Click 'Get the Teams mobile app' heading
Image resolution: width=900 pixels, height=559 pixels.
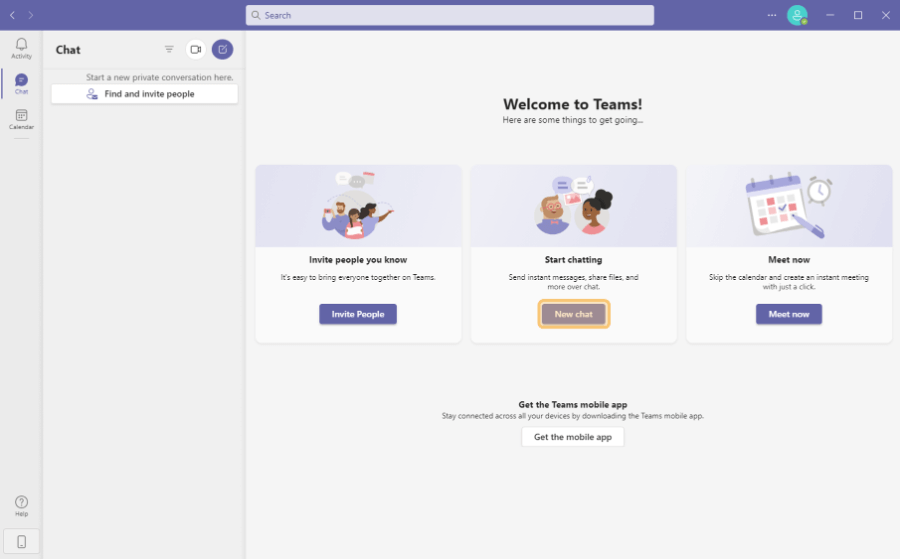pyautogui.click(x=573, y=405)
